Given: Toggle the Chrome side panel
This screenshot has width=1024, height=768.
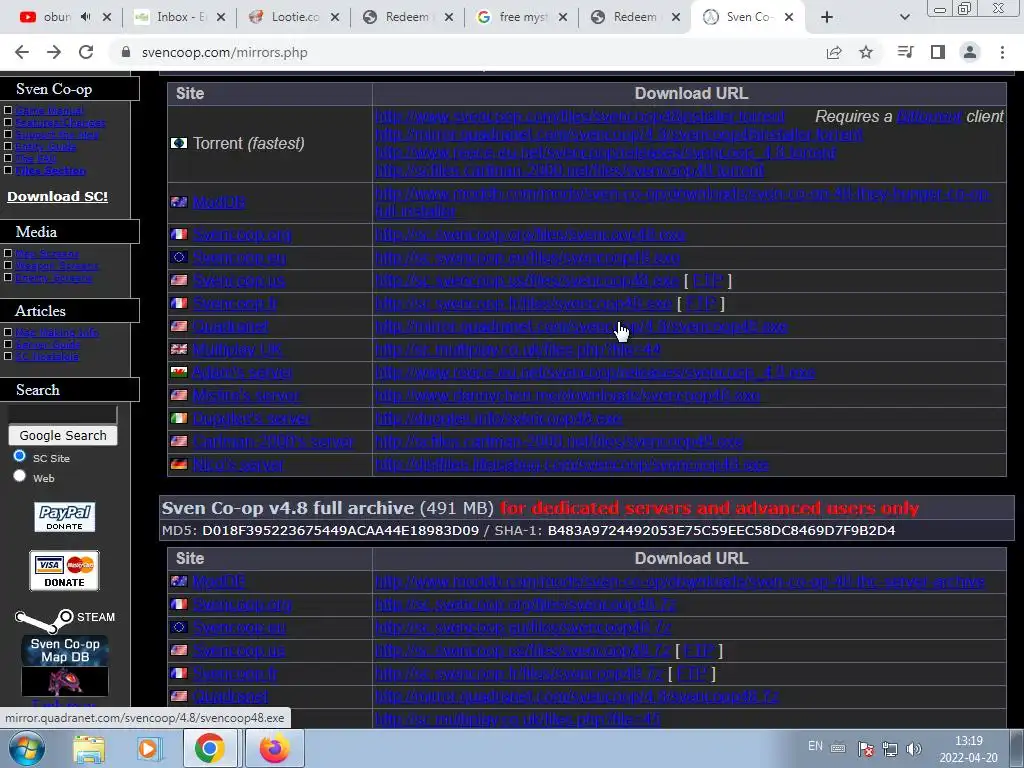Looking at the screenshot, I should point(938,52).
